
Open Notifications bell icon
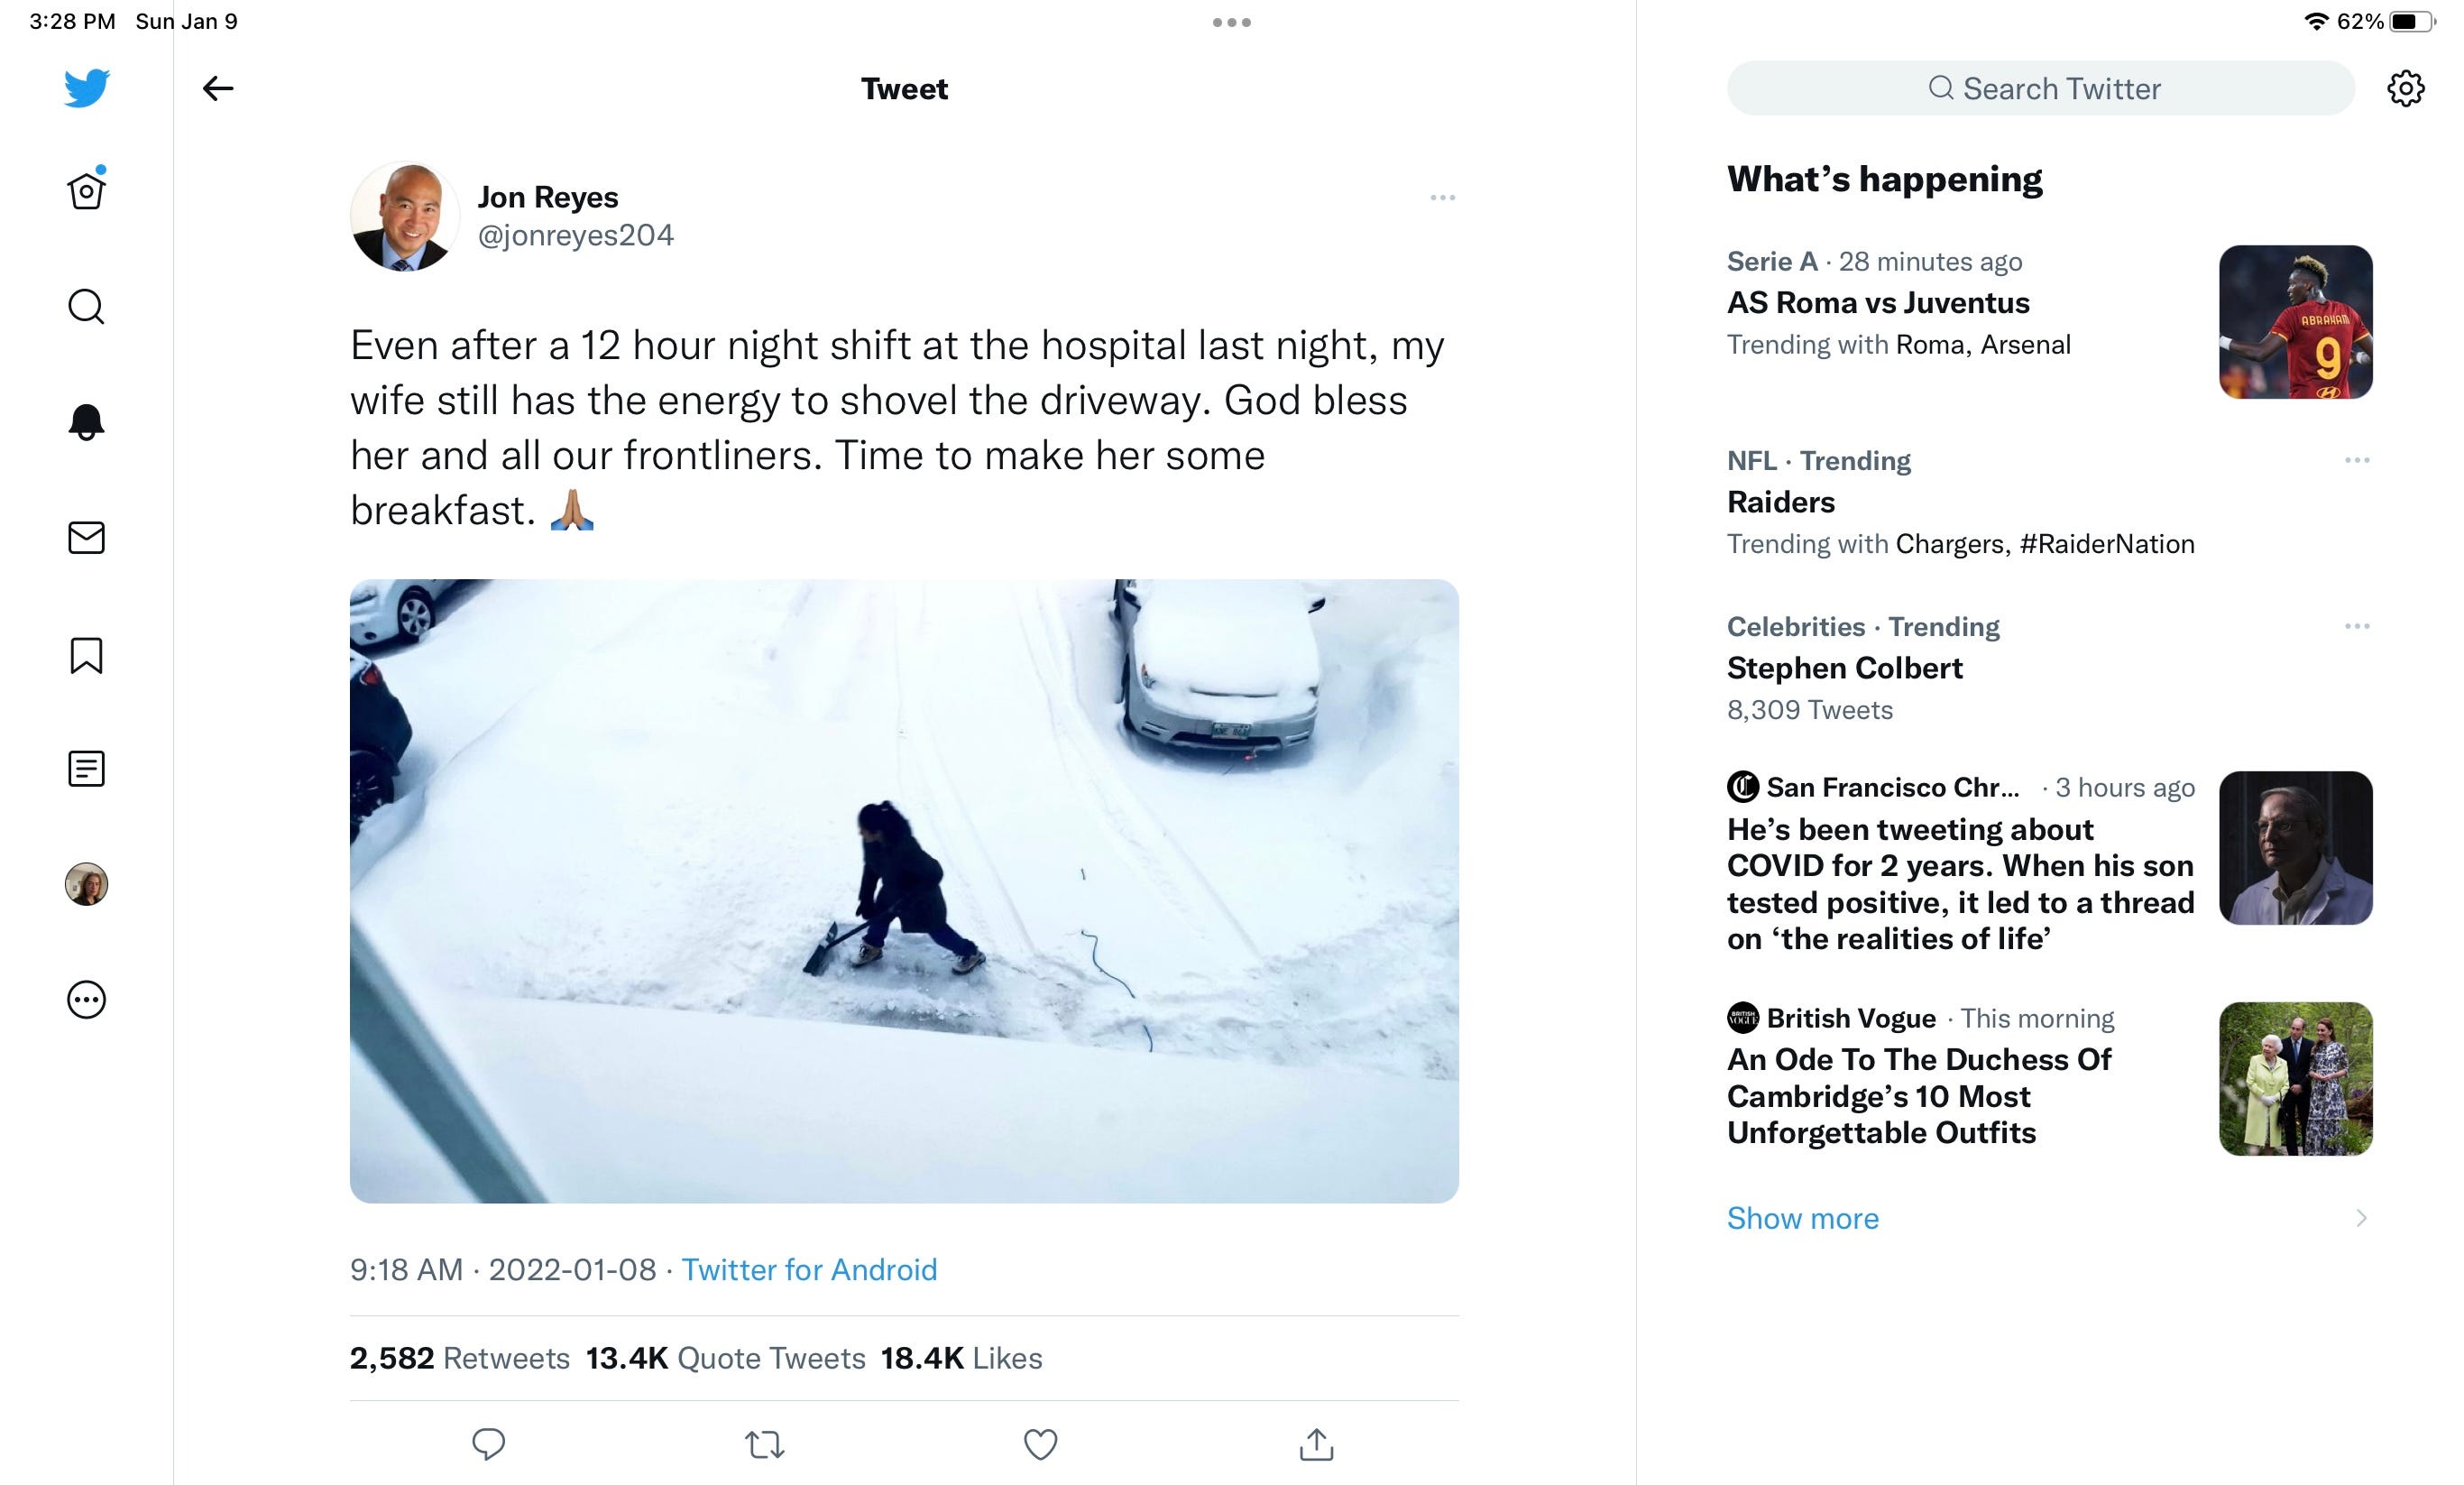[86, 422]
